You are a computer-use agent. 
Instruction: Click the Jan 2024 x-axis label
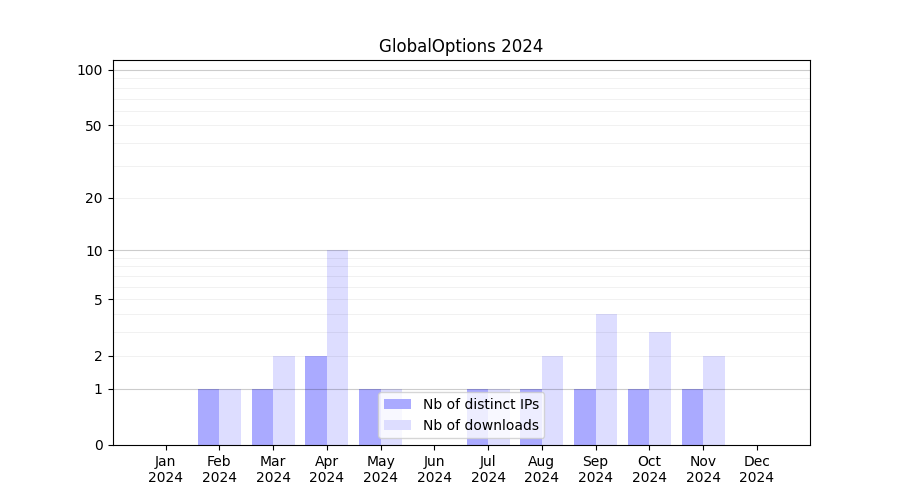pyautogui.click(x=165, y=469)
